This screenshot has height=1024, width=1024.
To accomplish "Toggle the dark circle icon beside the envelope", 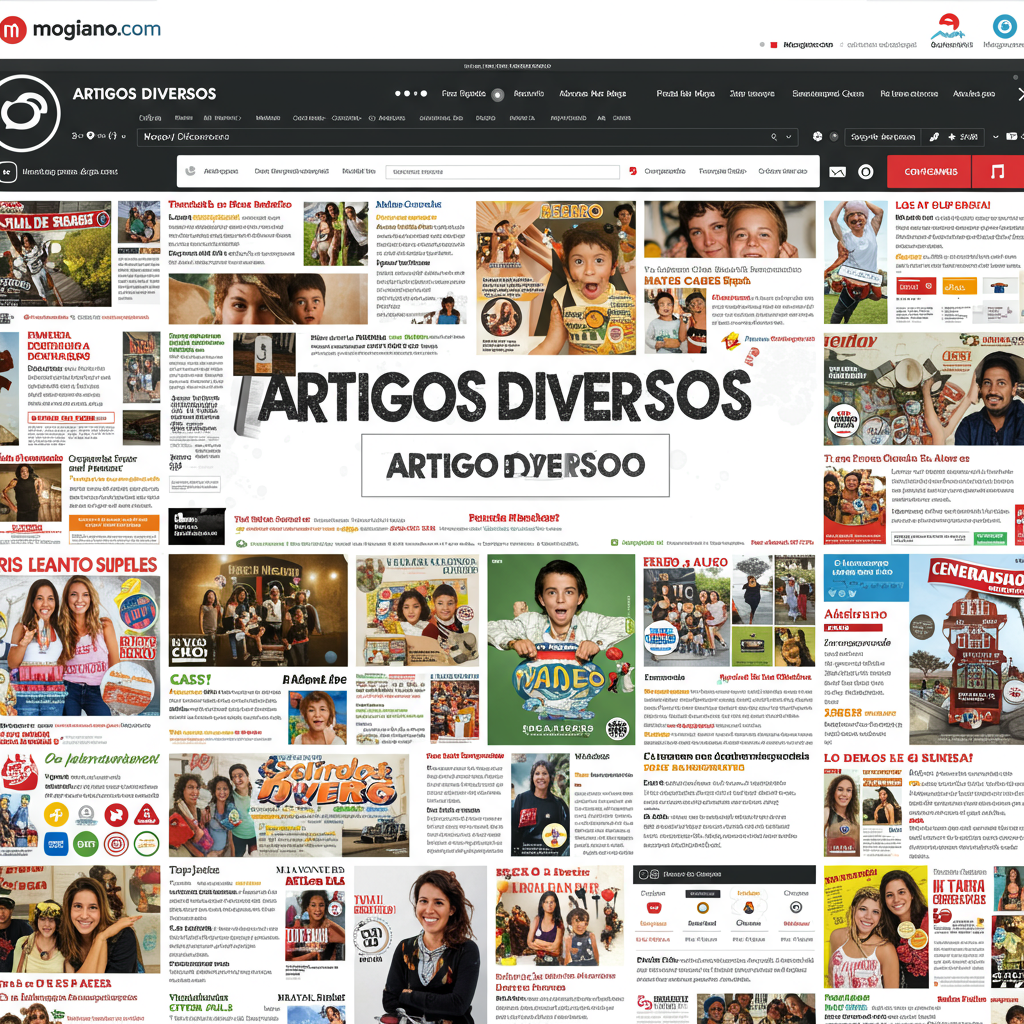I will (x=866, y=171).
